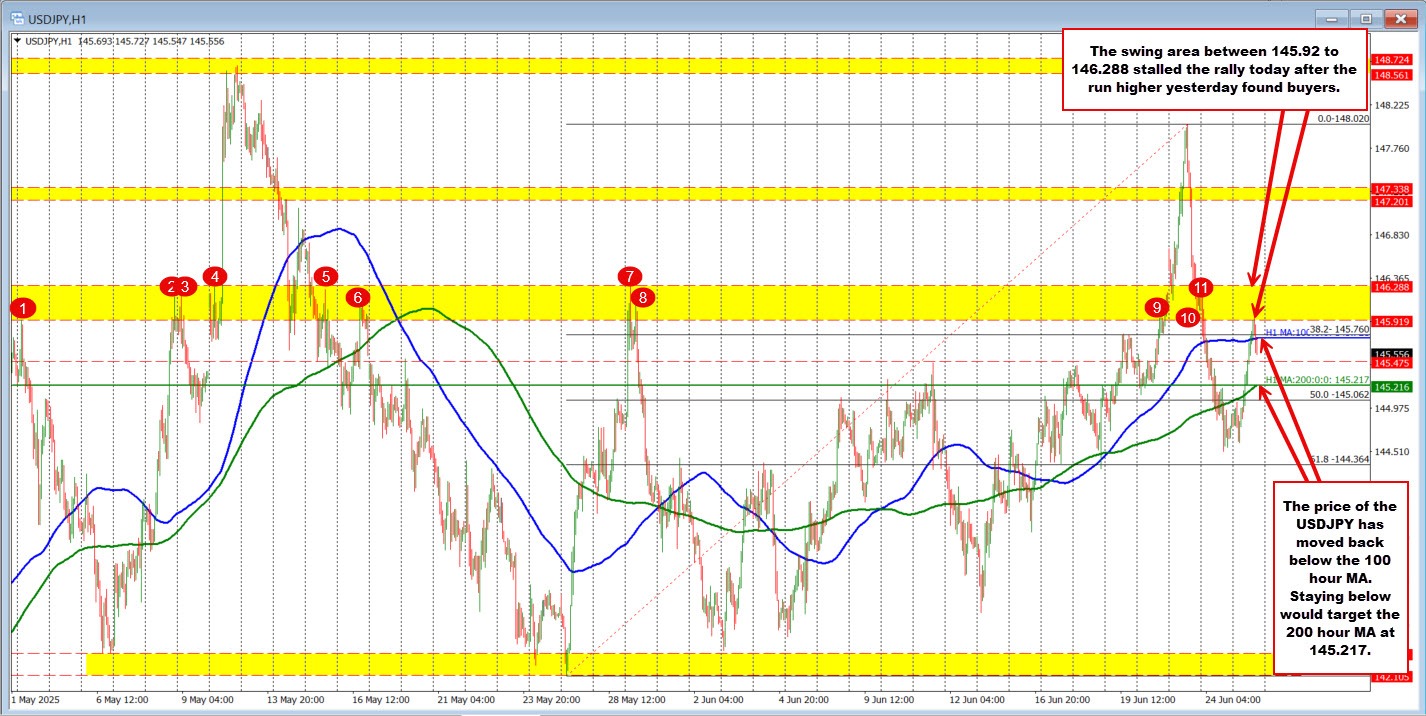Click red marker 9 on the June 19 rally

point(1158,309)
